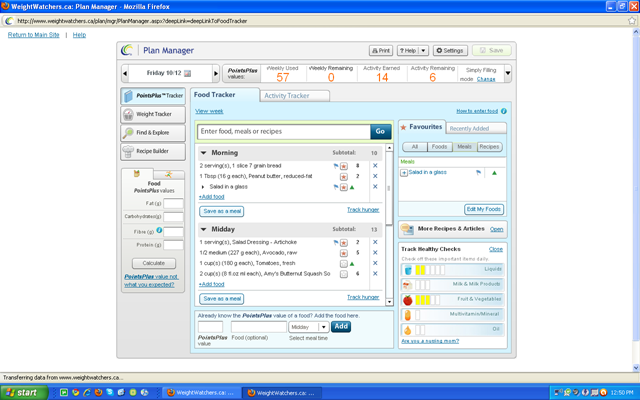Viewport: 640px width, 400px height.
Task: Click Edit My Foods button
Action: [x=484, y=209]
